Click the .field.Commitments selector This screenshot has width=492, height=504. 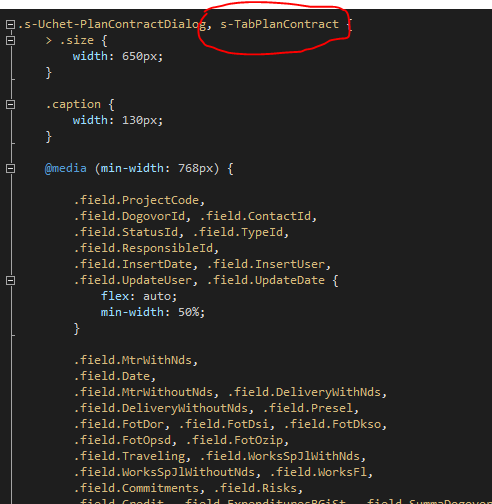tap(136, 488)
